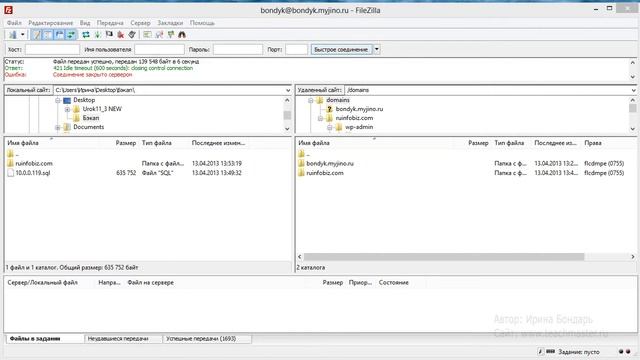Toggle transfer queue display icon

pos(71,35)
